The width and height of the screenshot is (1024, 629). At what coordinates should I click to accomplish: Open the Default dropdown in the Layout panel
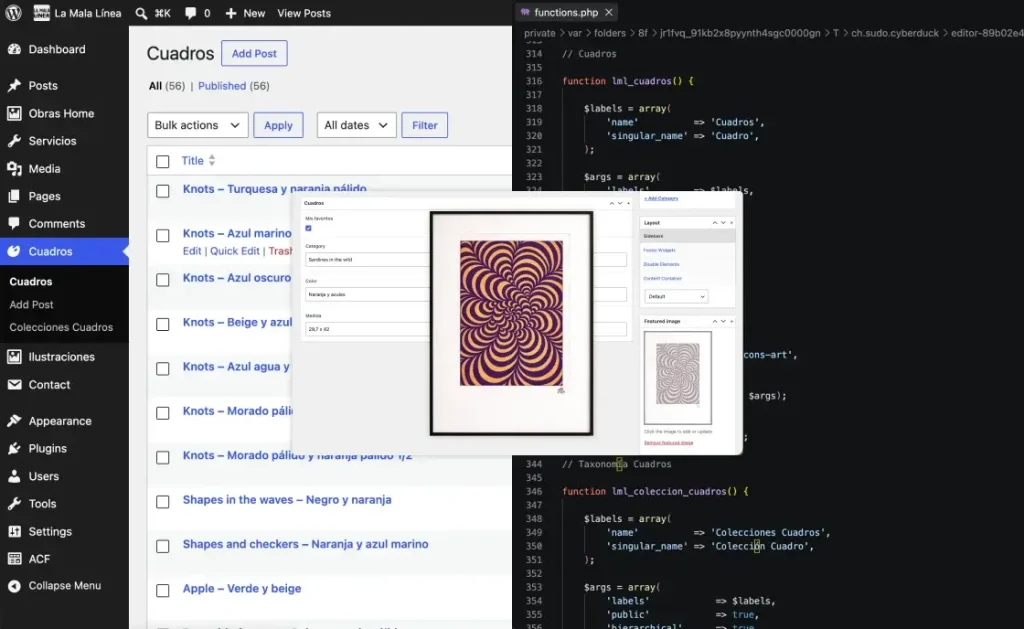[x=675, y=297]
